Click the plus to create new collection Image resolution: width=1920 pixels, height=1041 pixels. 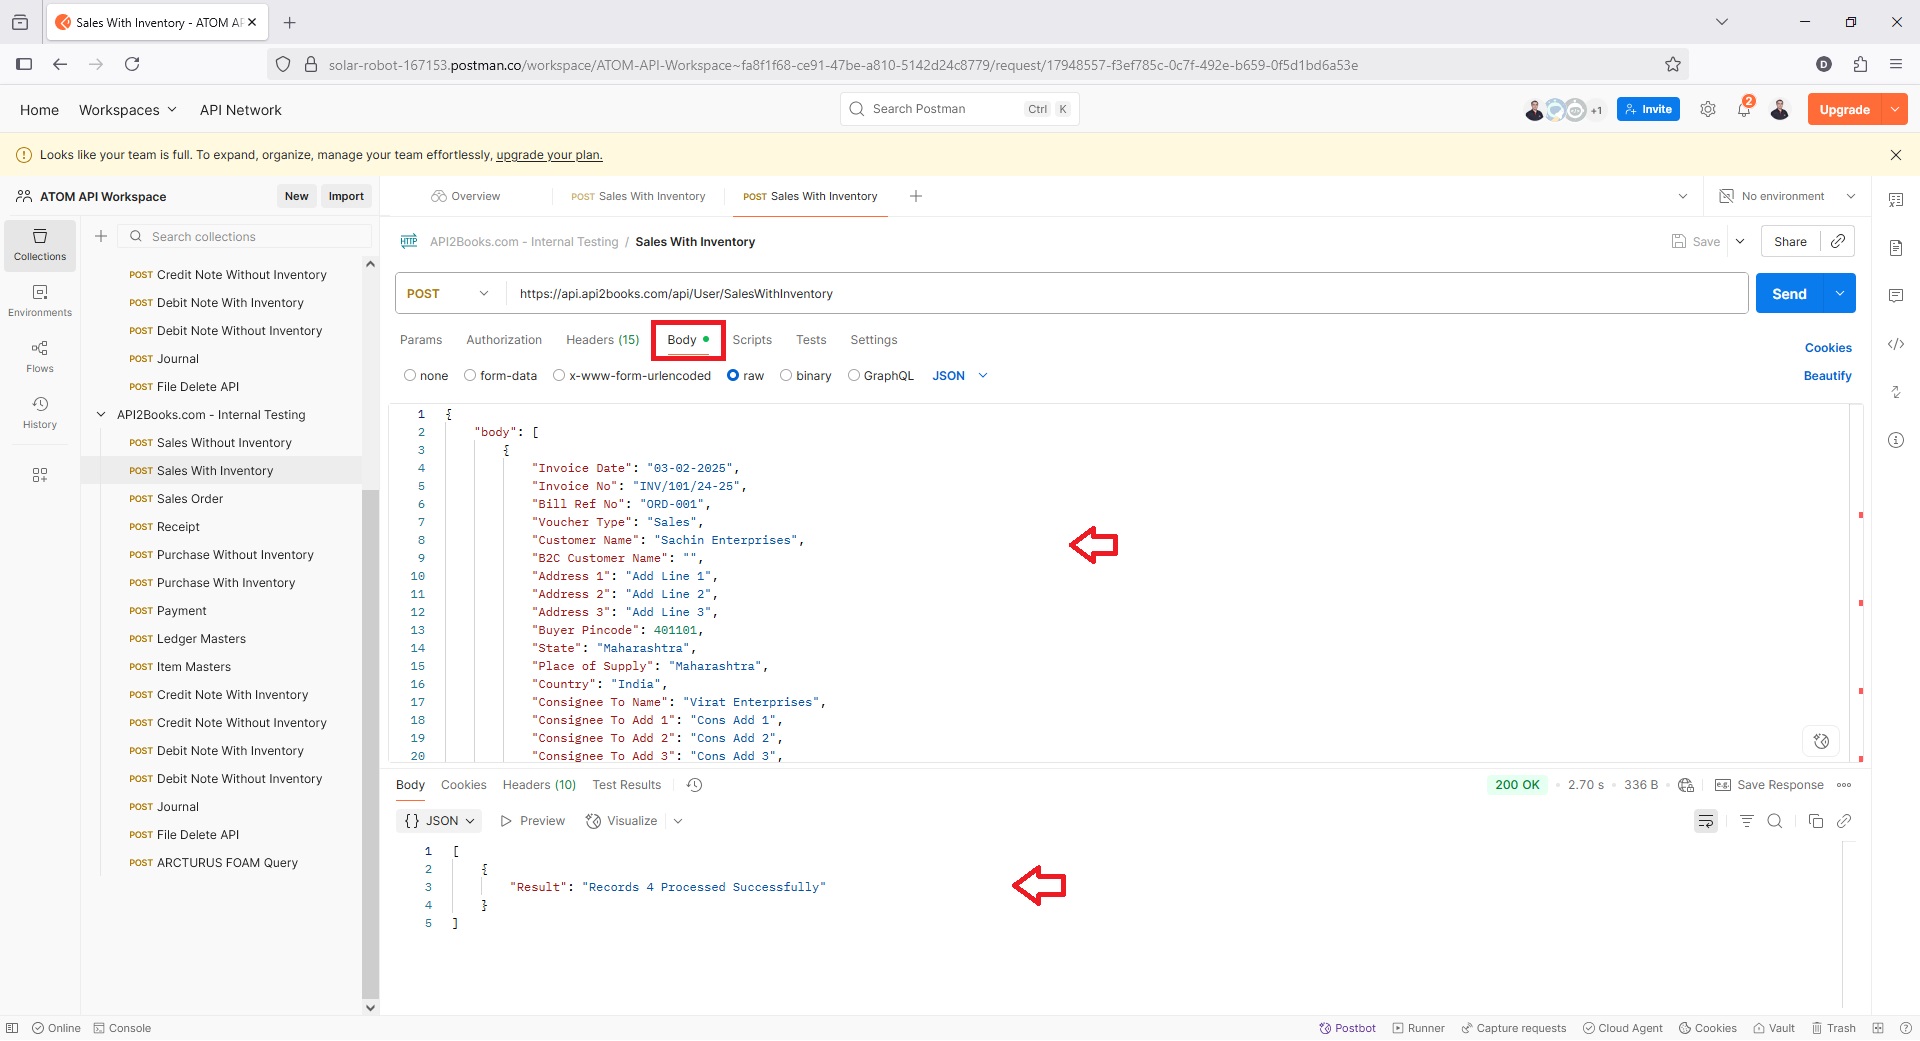click(101, 236)
